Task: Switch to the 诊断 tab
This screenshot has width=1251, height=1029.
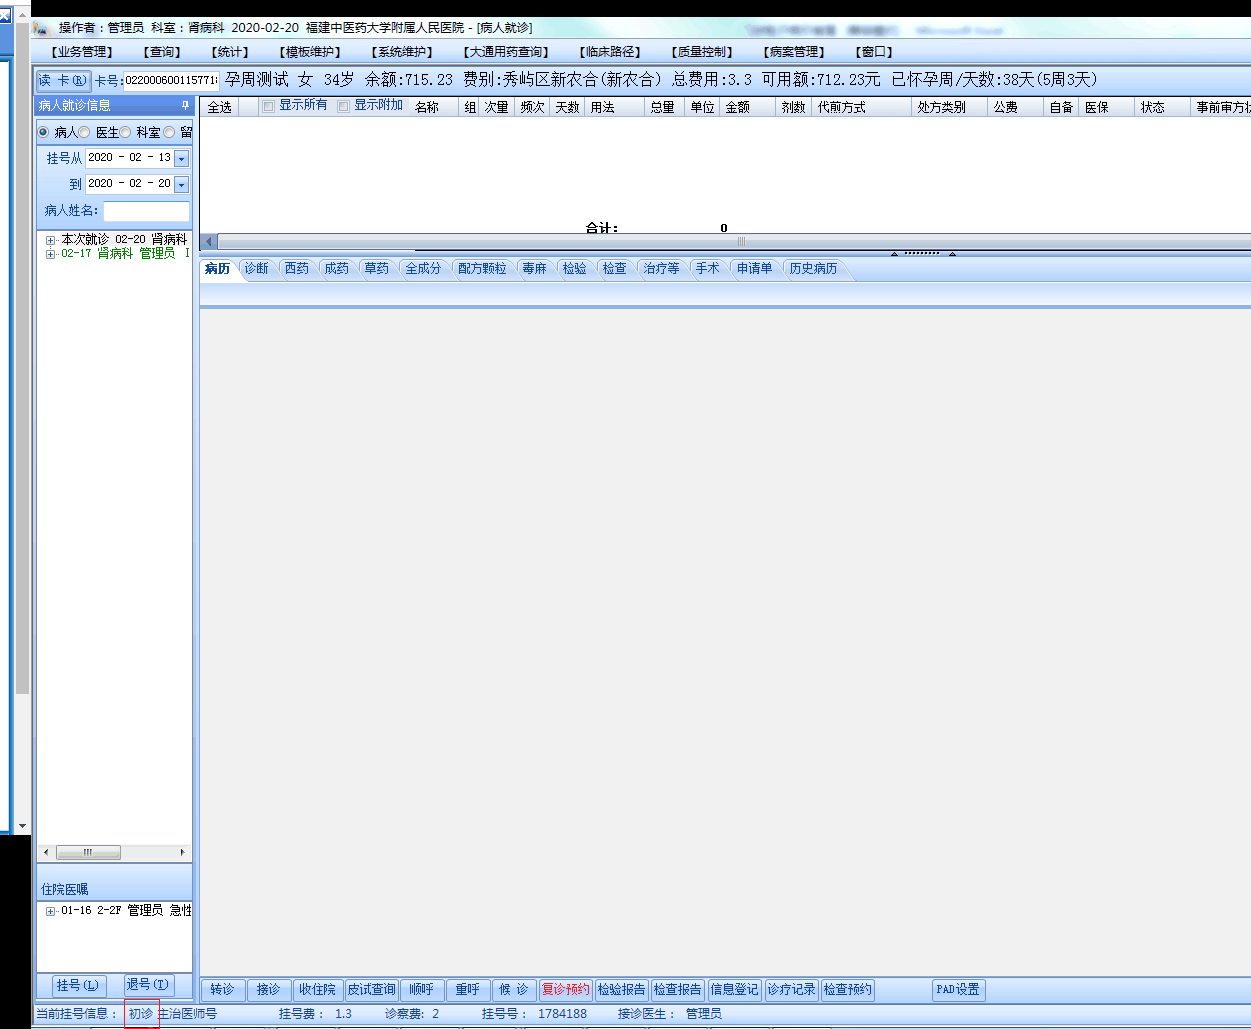Action: pyautogui.click(x=257, y=269)
